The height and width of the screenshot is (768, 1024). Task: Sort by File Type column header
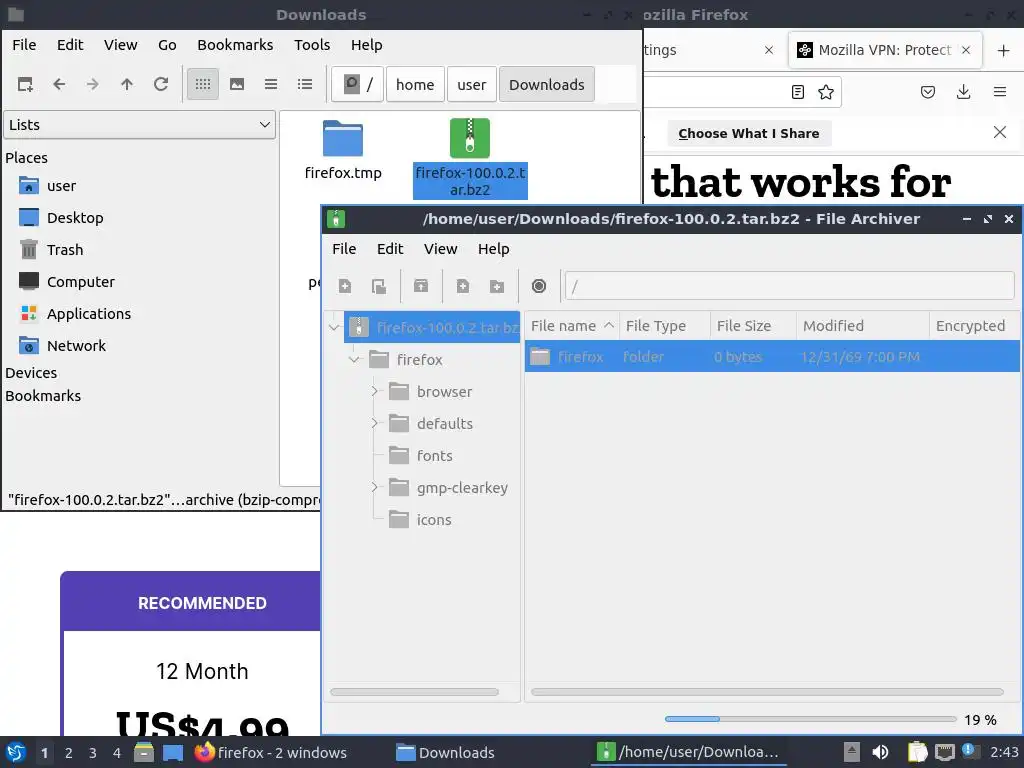tap(664, 326)
